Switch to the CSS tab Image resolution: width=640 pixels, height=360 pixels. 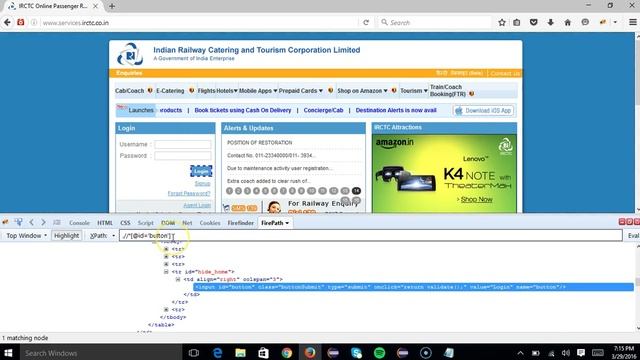(x=125, y=223)
